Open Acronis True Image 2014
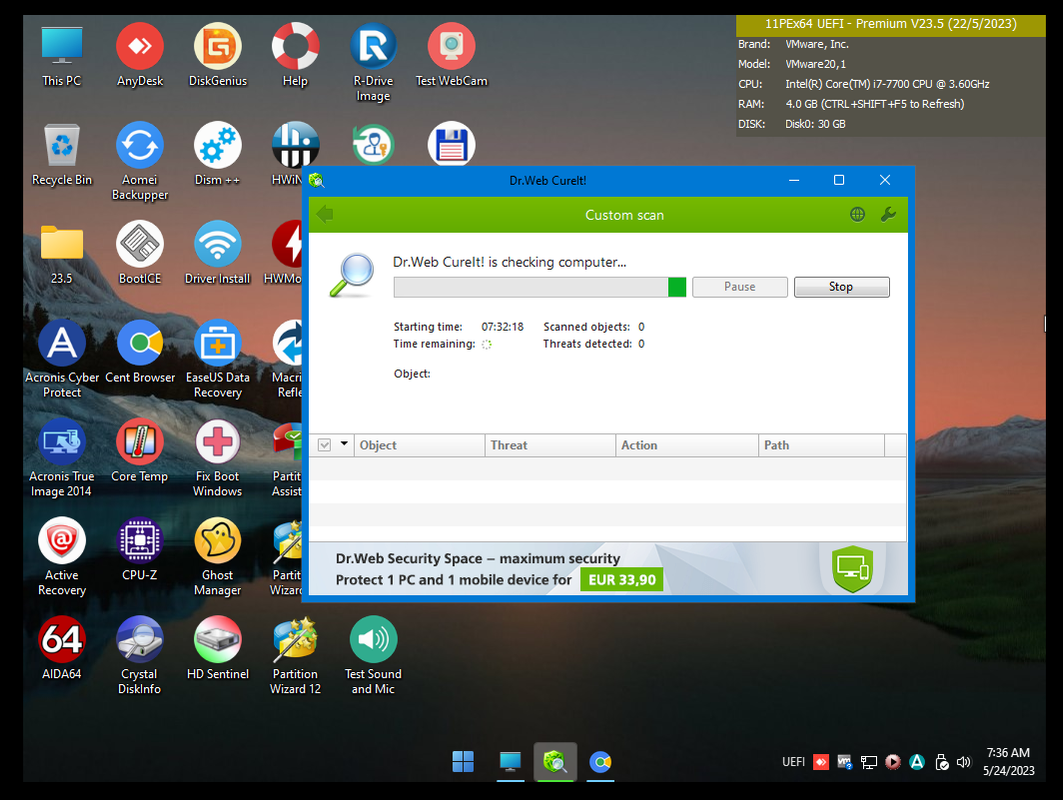Viewport: 1063px width, 800px height. (62, 458)
